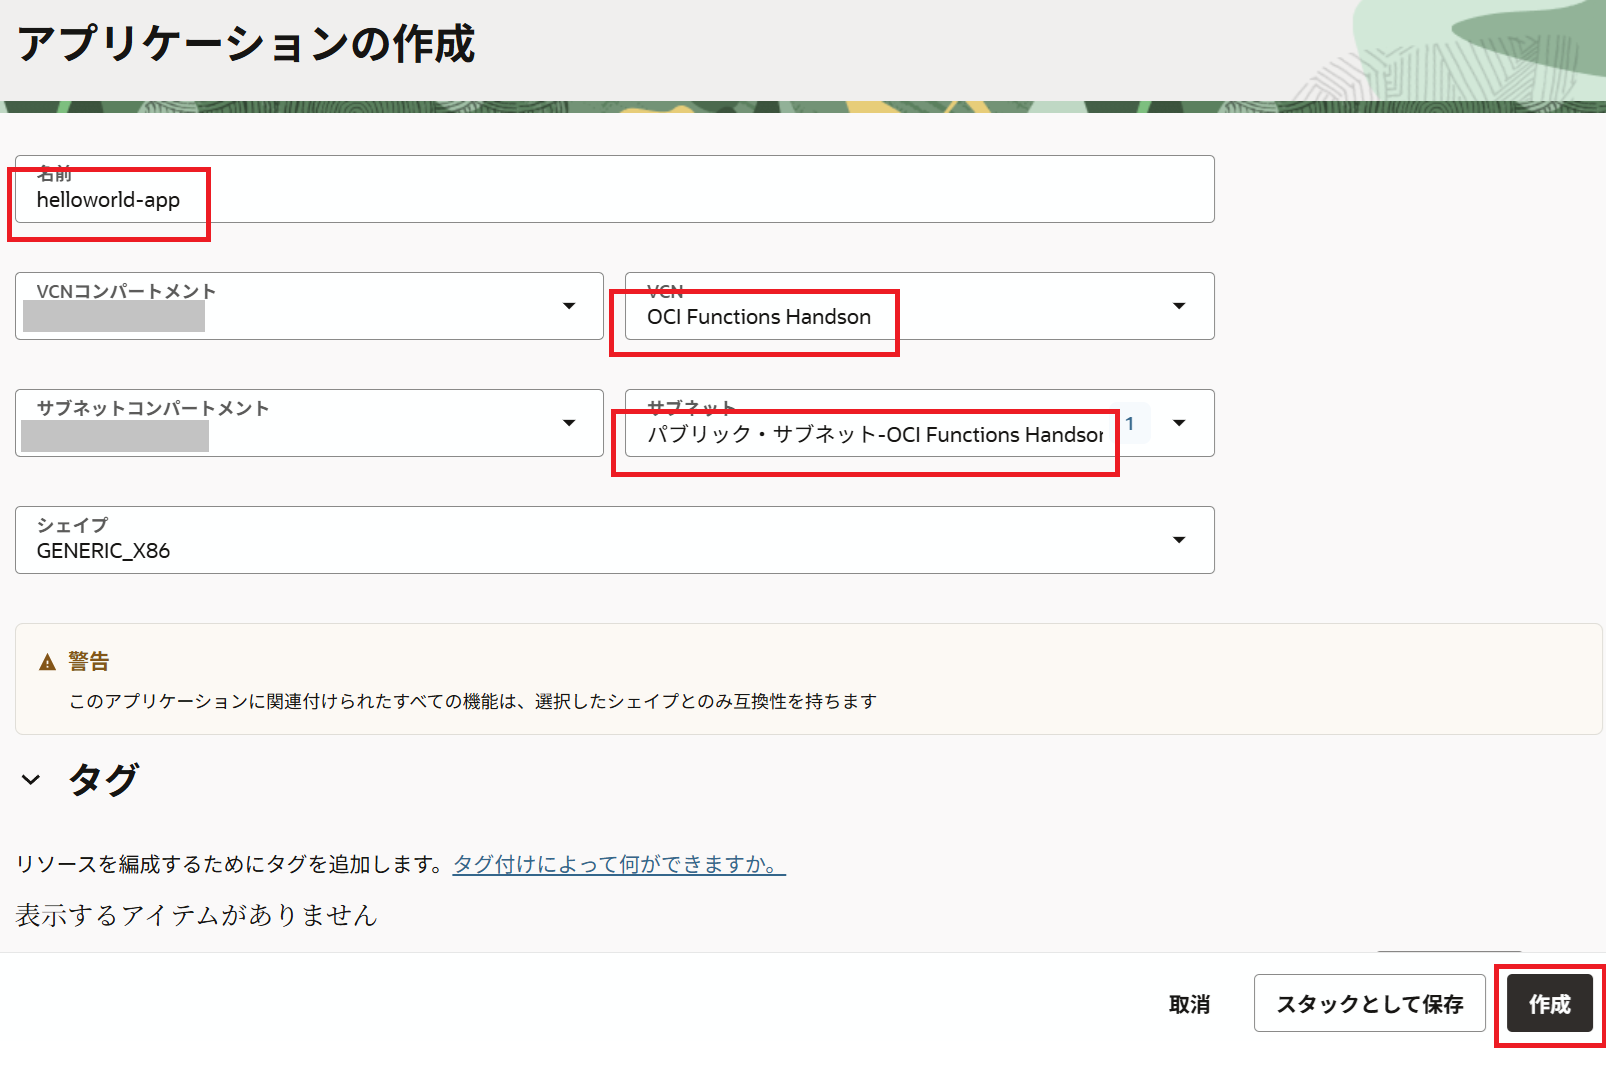Screen dimensions: 1606x1069
Task: Select the VCN value OCI Functions Handson
Action: coord(758,317)
